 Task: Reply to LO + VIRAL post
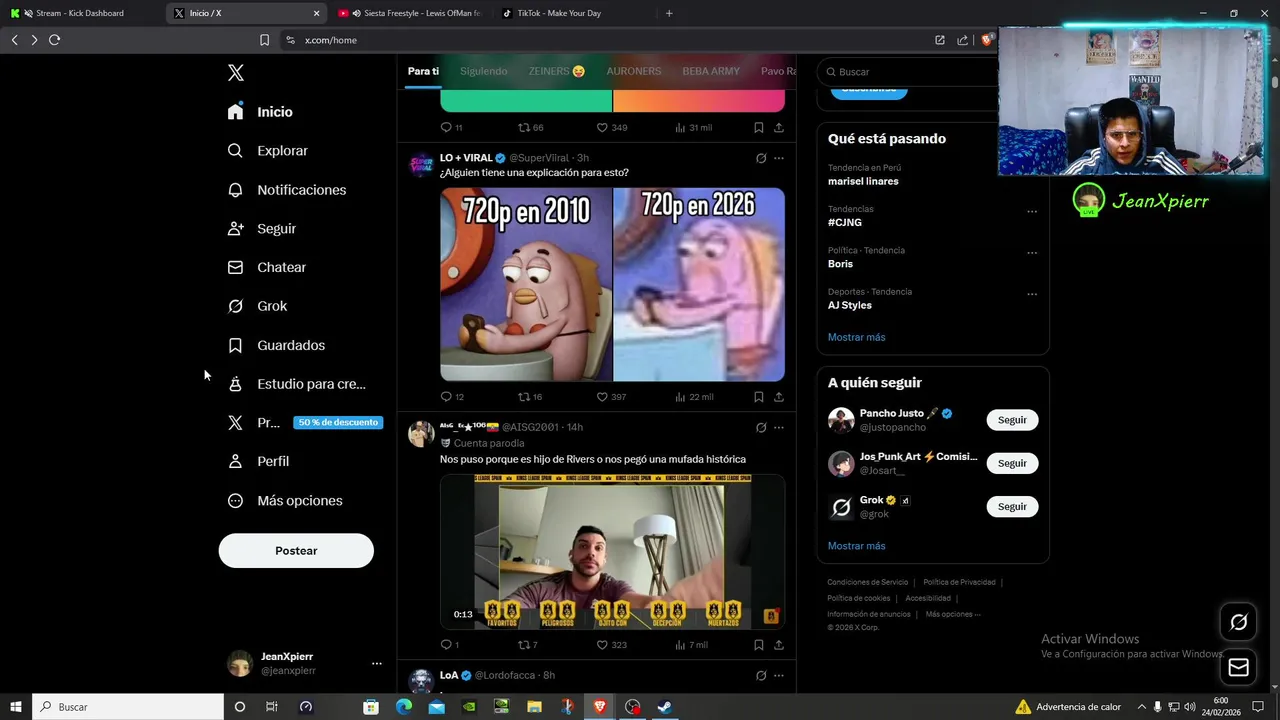pyautogui.click(x=452, y=397)
